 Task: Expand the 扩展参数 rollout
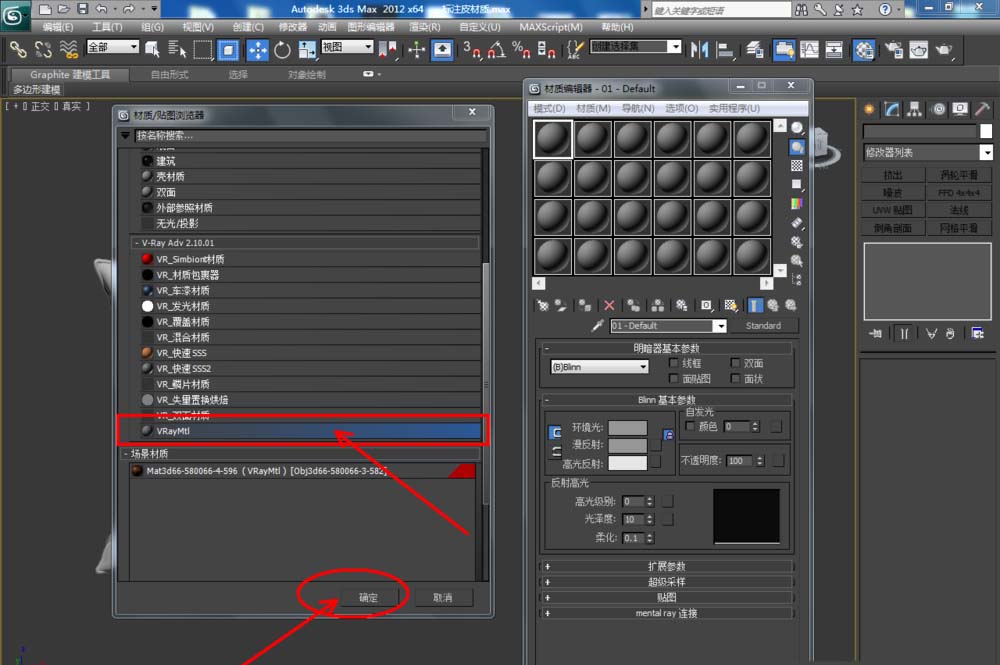(x=666, y=566)
